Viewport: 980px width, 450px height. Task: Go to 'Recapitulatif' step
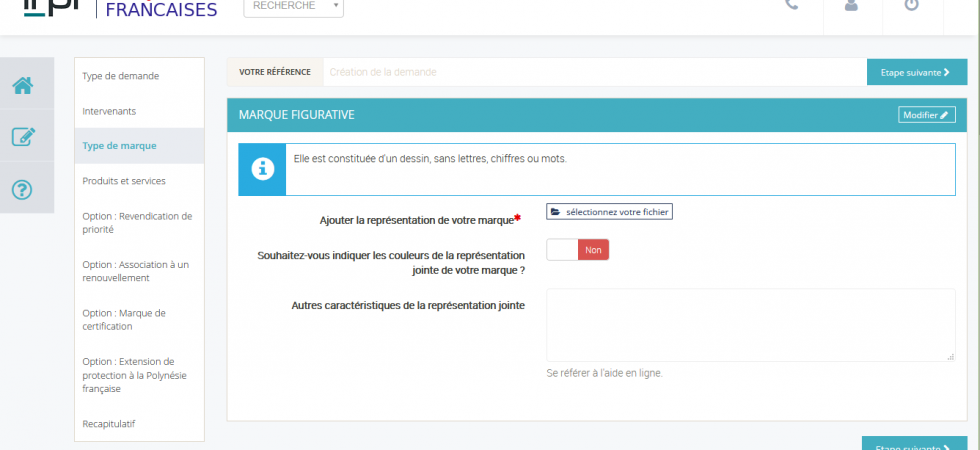click(109, 424)
